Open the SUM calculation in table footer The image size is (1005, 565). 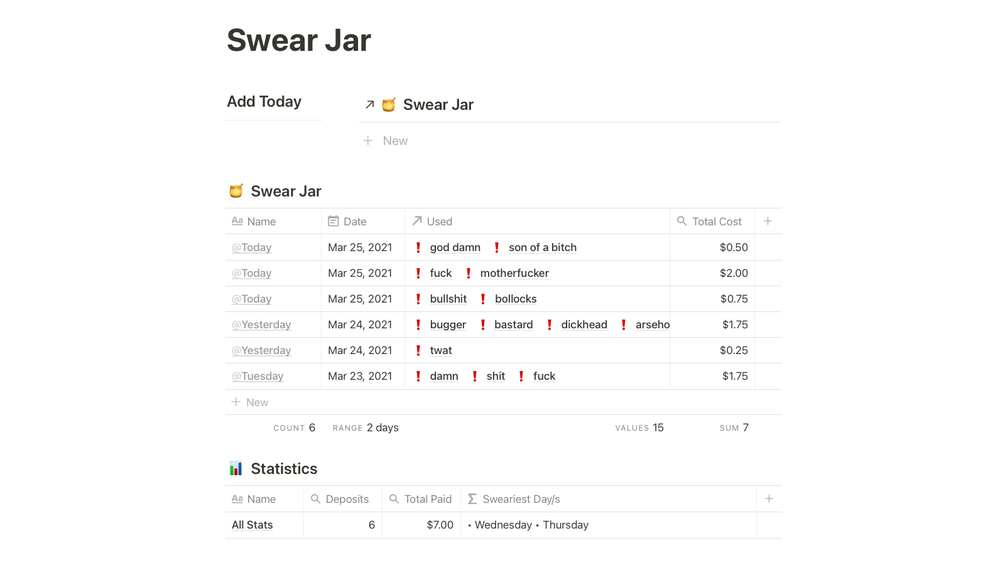click(x=734, y=428)
